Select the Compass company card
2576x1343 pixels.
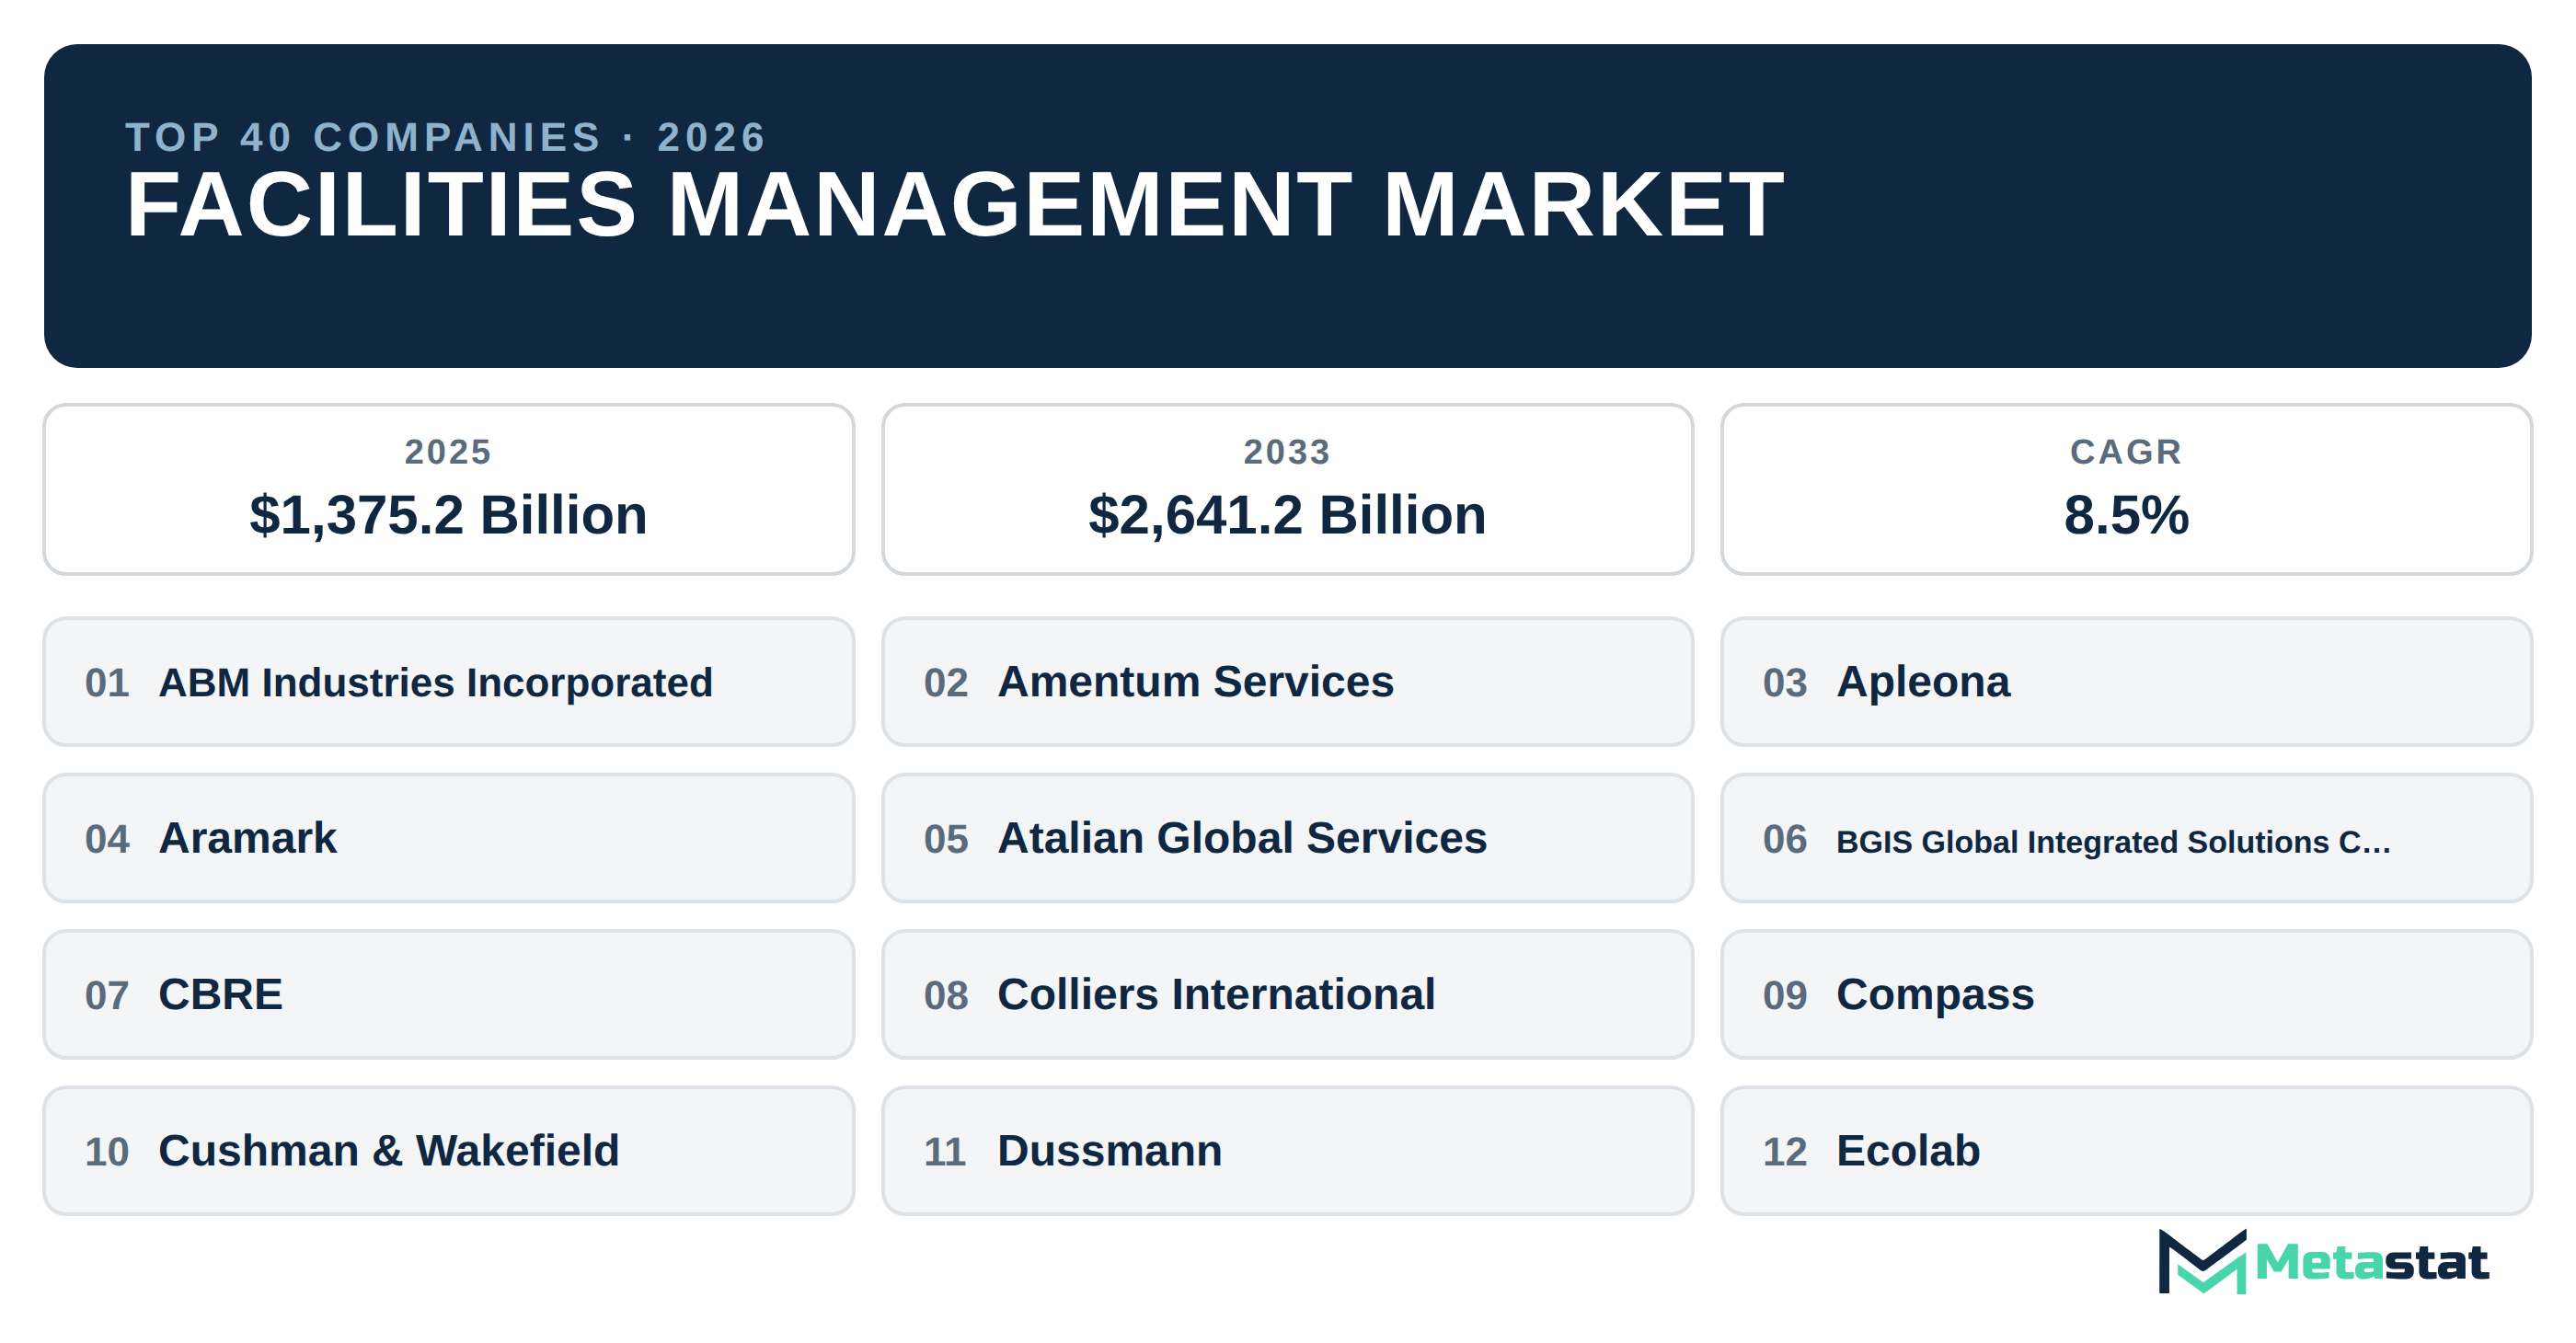point(2126,995)
